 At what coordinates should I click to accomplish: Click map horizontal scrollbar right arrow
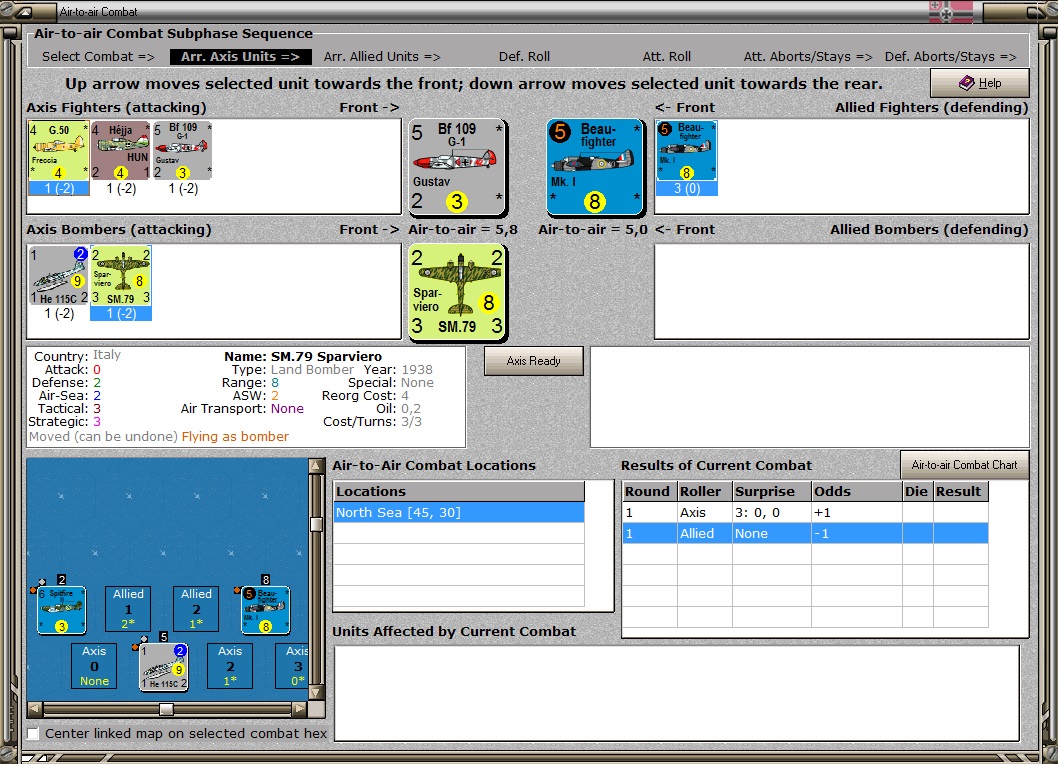click(x=300, y=709)
